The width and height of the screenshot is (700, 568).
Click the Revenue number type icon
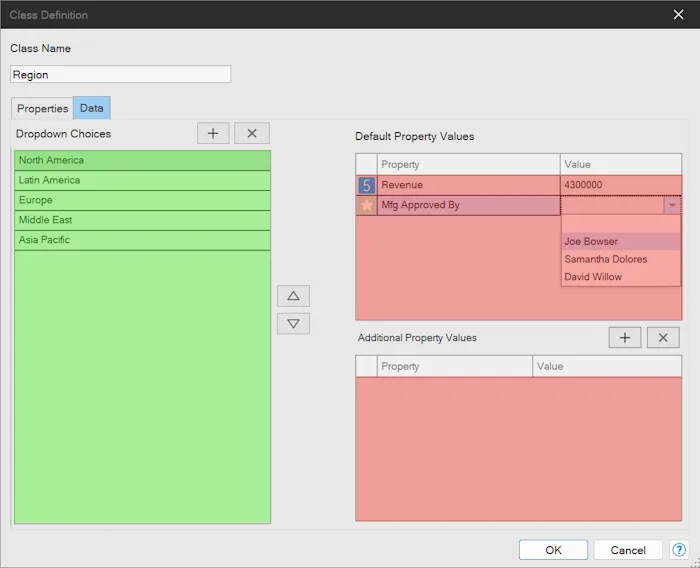pos(367,185)
